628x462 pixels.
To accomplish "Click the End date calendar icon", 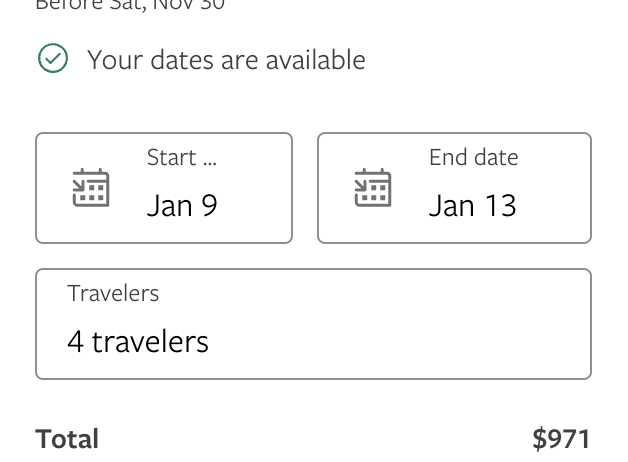I will point(373,188).
